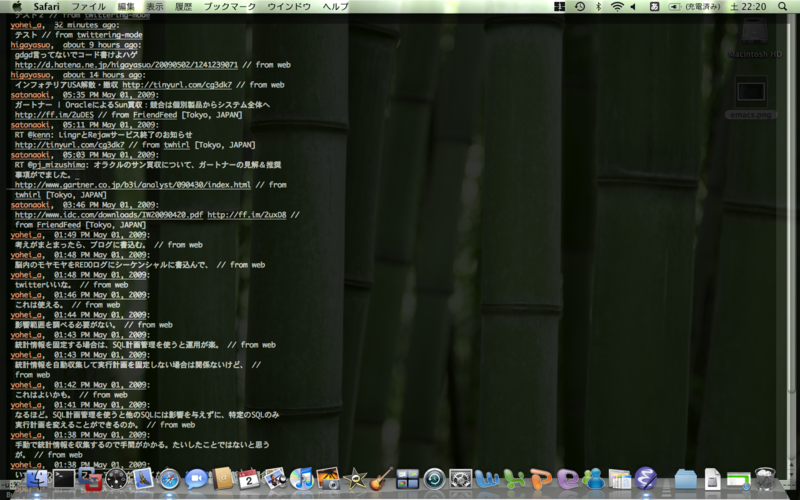
Task: Open iPhoto sunset-camera icon
Action: (328, 479)
